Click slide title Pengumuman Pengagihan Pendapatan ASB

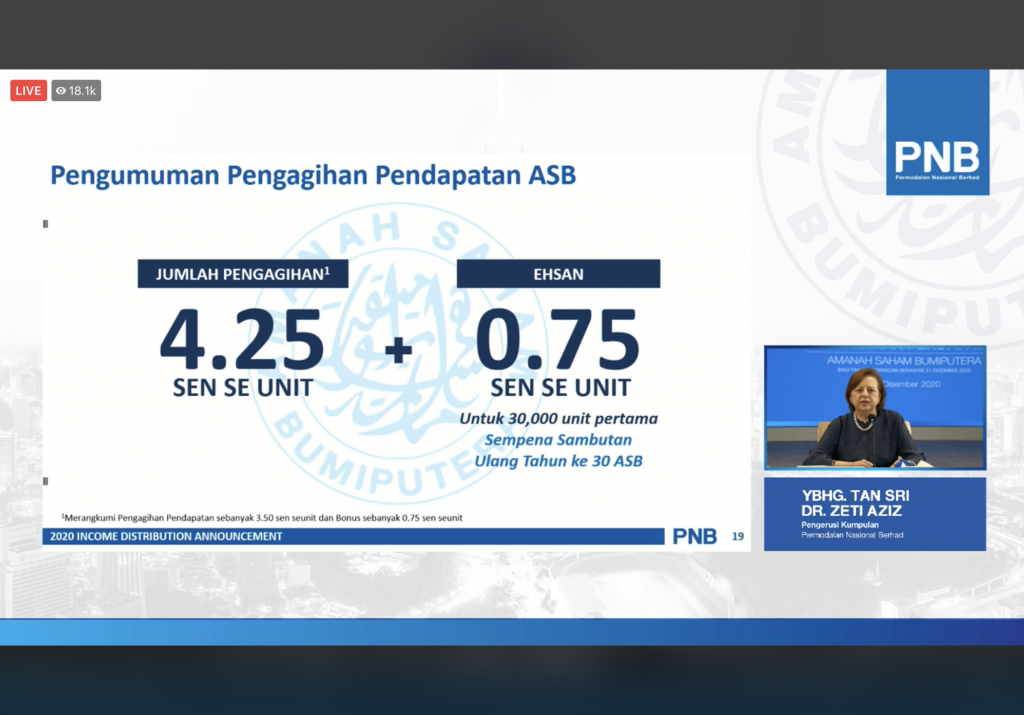(x=313, y=176)
